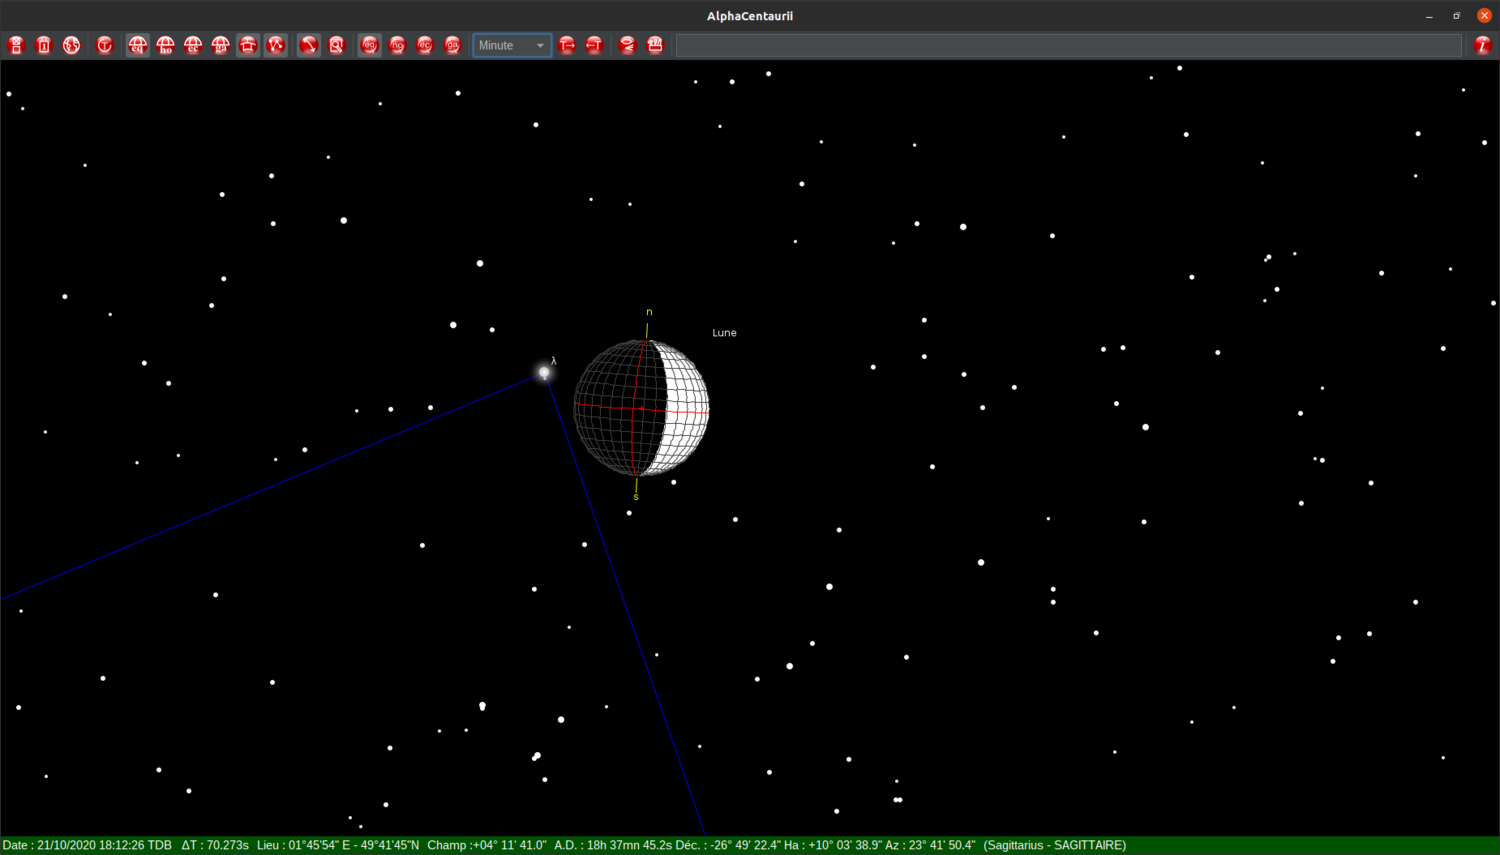Click the Earth location icon in toolbar
Screen dimensions: 1500x855
tap(71, 44)
